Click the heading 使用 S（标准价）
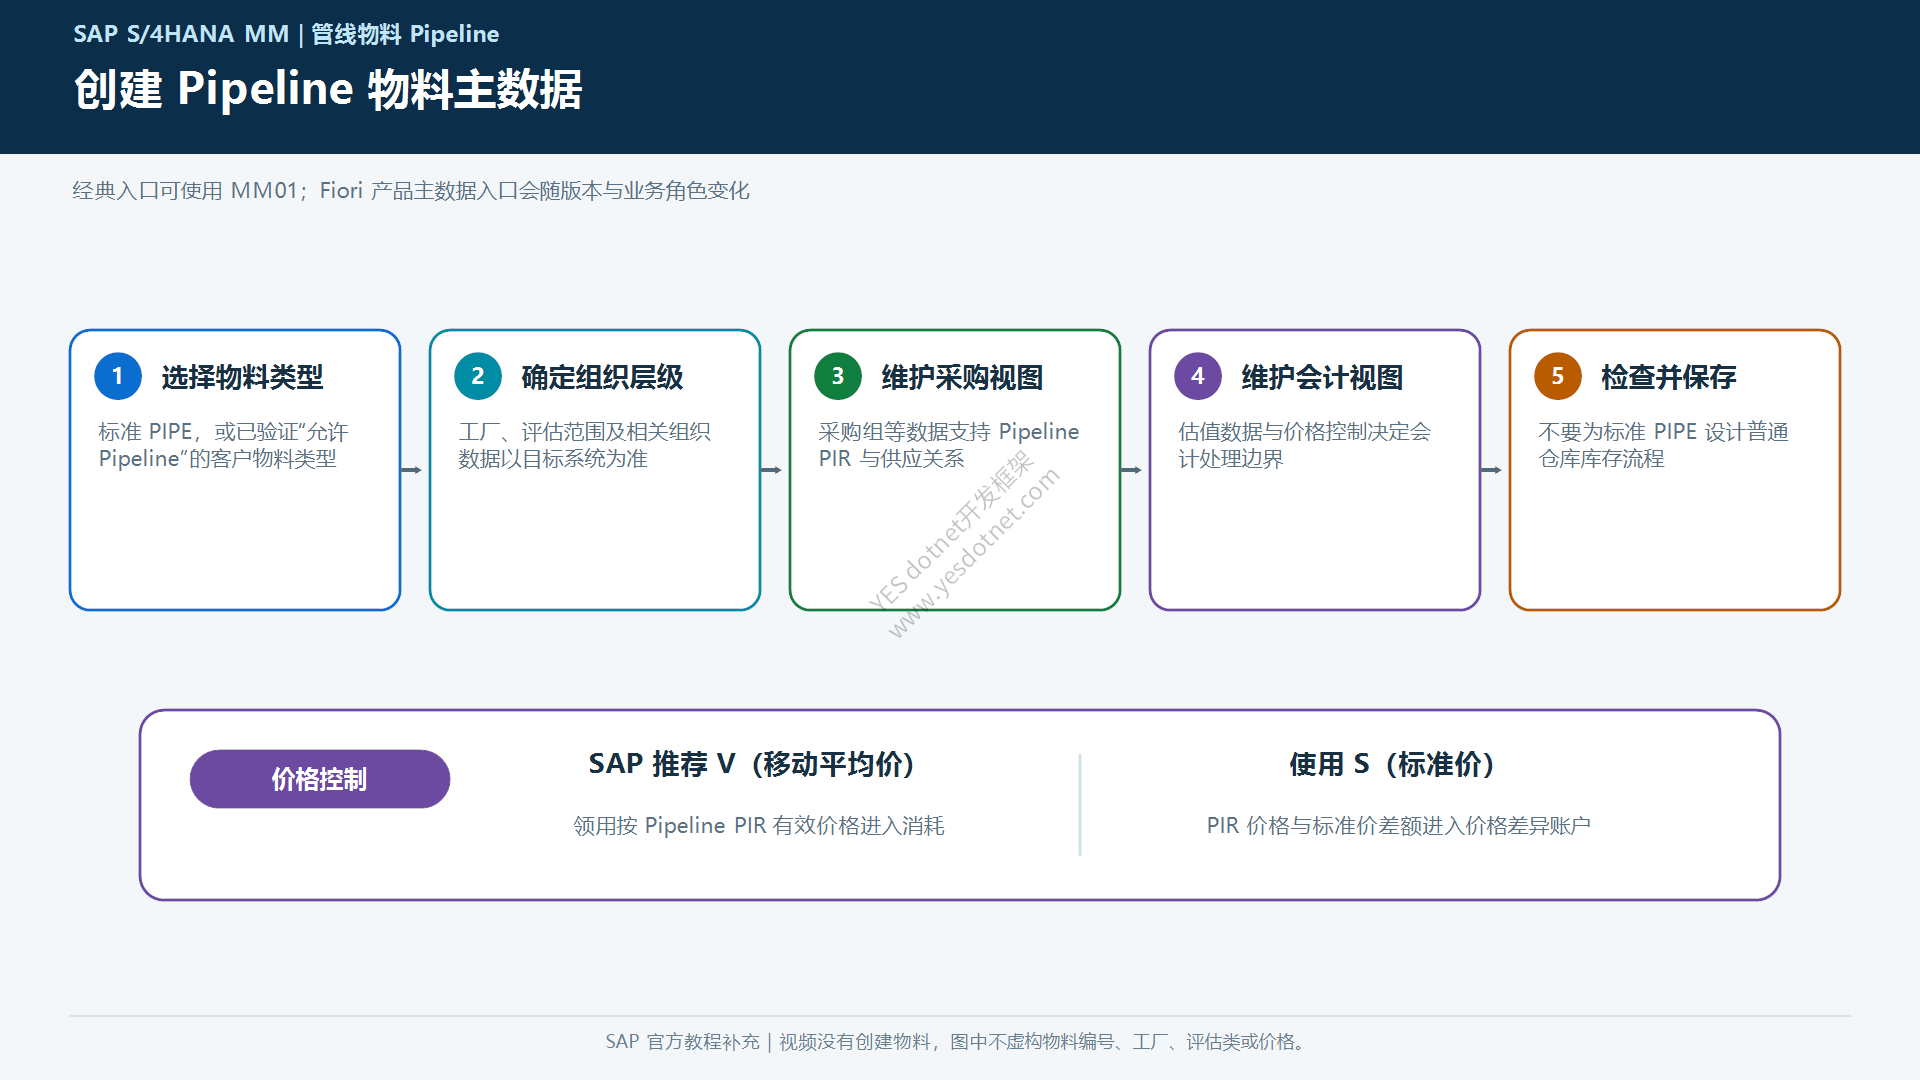The width and height of the screenshot is (1920, 1080). [1391, 764]
